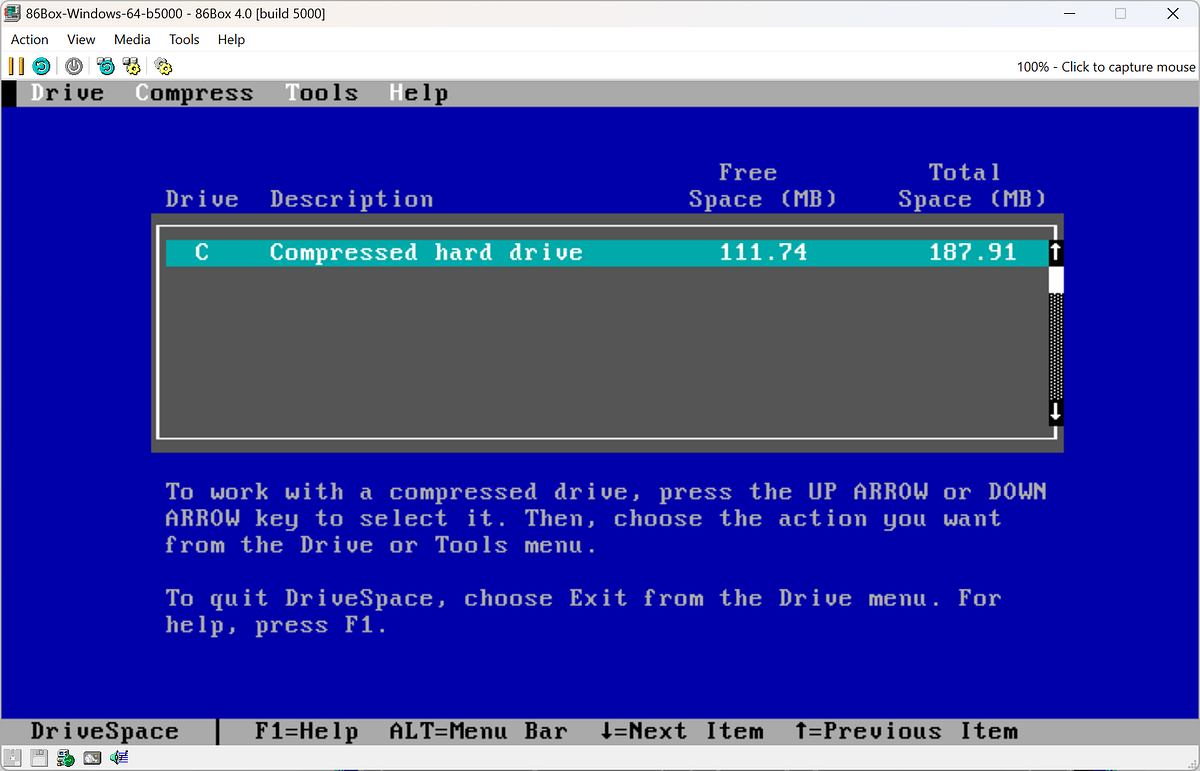This screenshot has height=771, width=1200.
Task: Click the Total Space (MB) column header
Action: pyautogui.click(x=972, y=186)
